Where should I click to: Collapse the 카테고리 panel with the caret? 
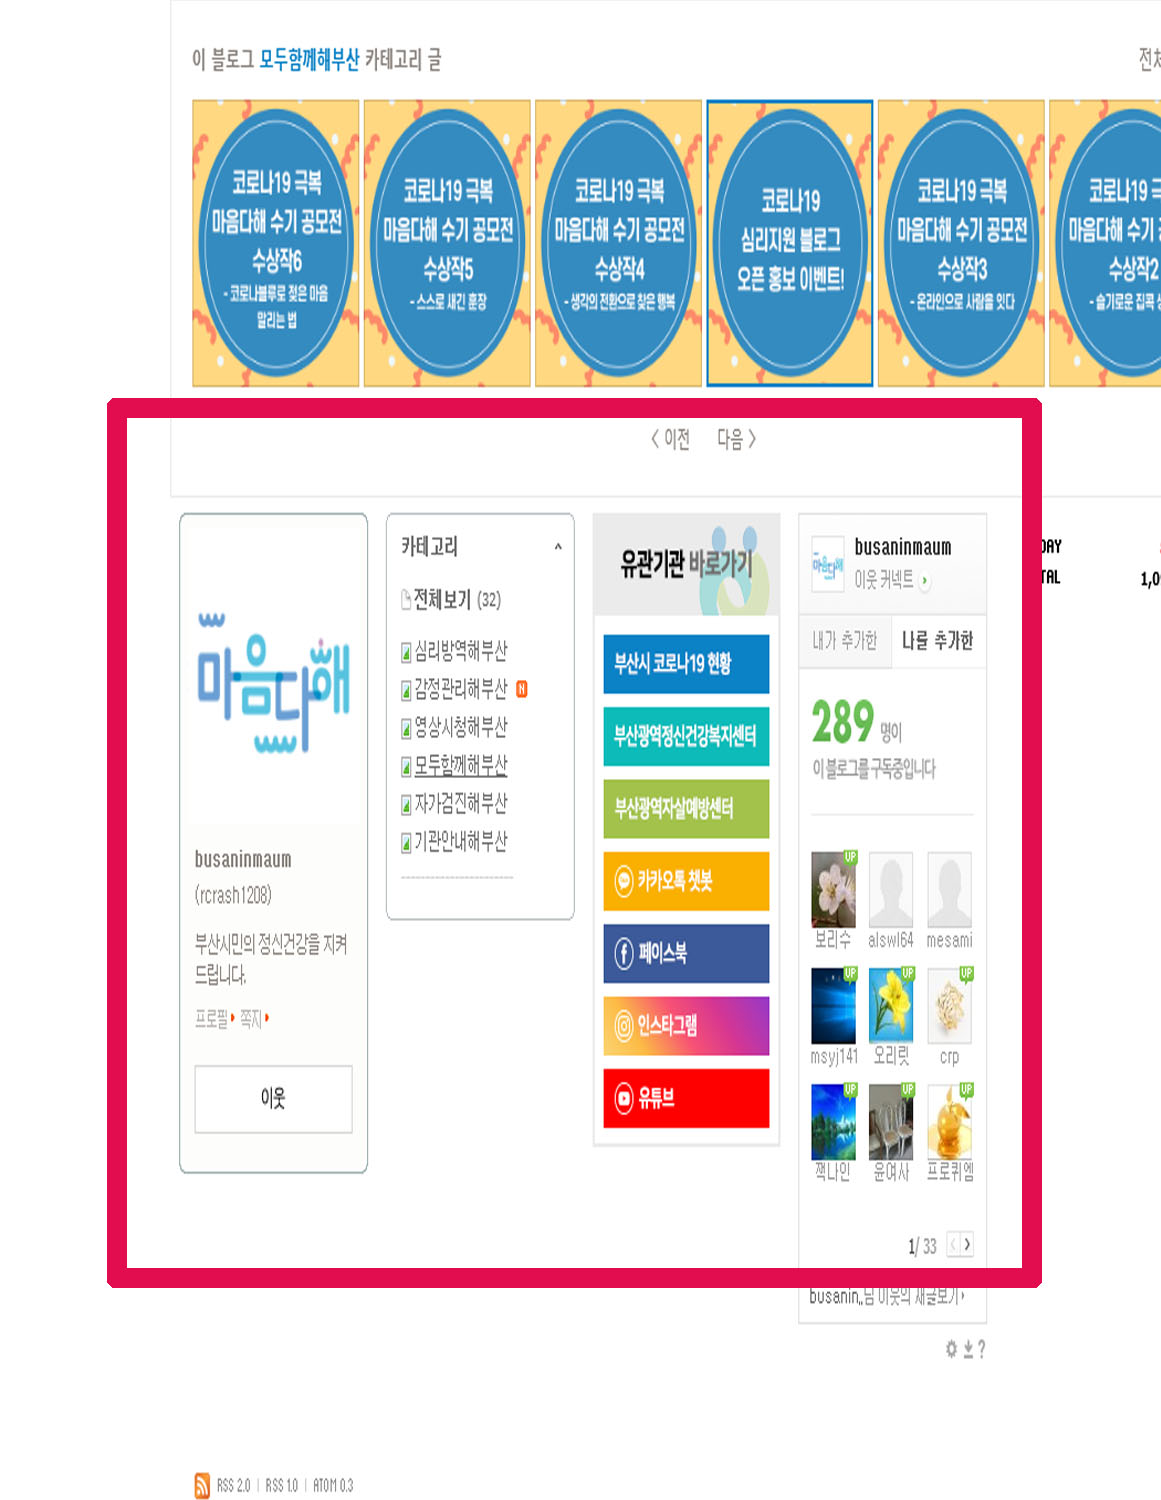558,547
